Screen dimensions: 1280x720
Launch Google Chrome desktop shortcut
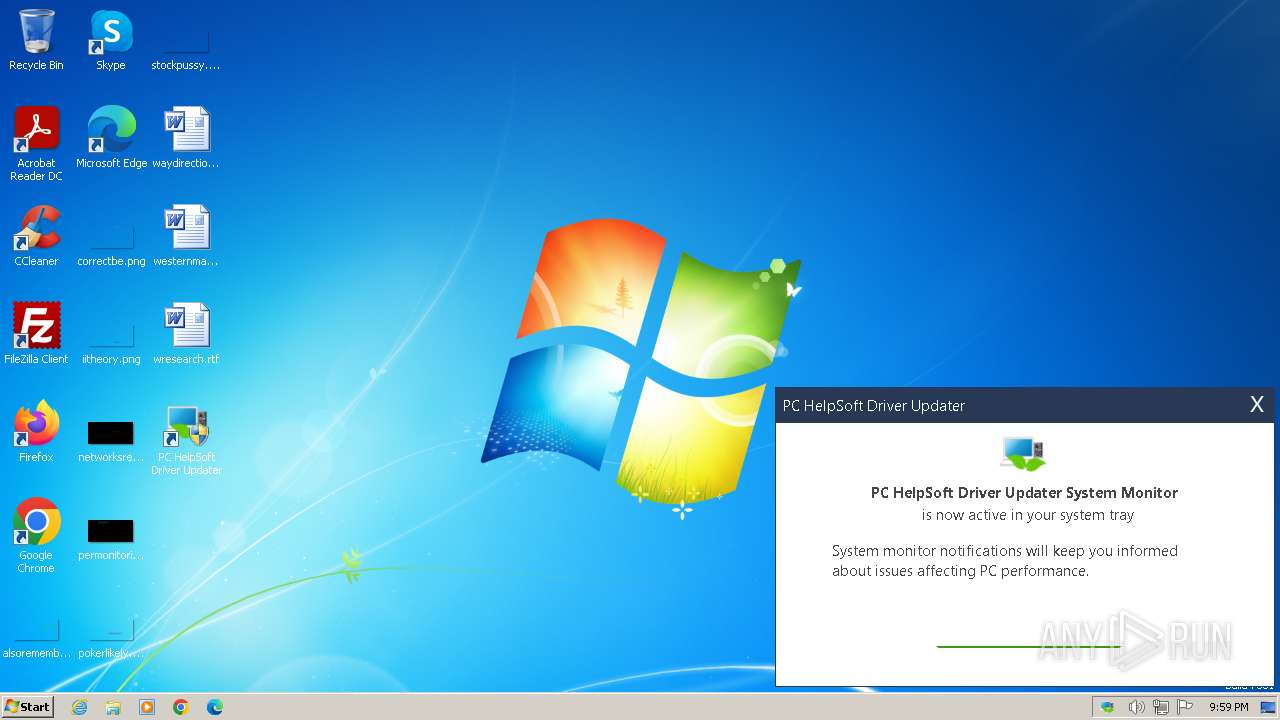[x=36, y=536]
